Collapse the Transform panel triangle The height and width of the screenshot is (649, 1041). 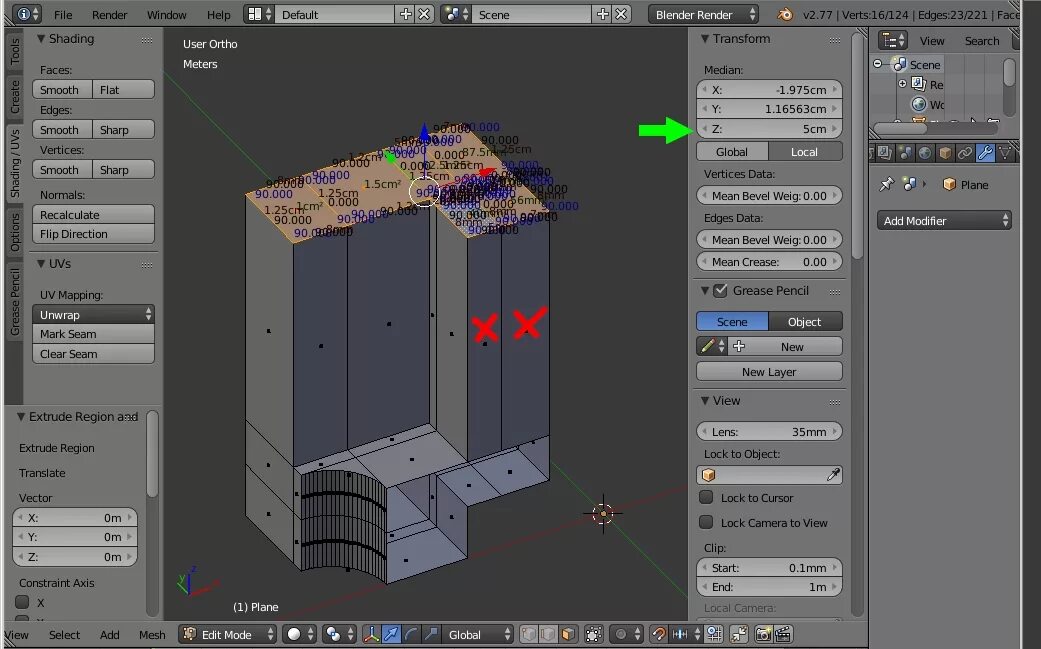coord(705,38)
